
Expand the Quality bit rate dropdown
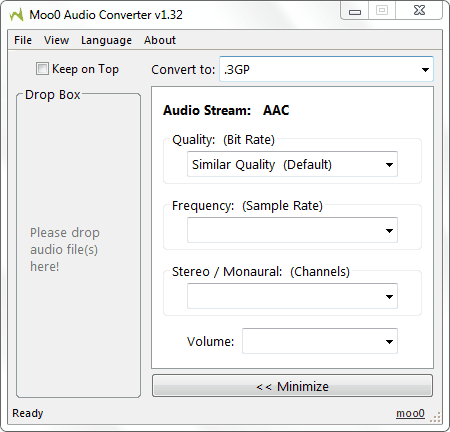tap(292, 164)
